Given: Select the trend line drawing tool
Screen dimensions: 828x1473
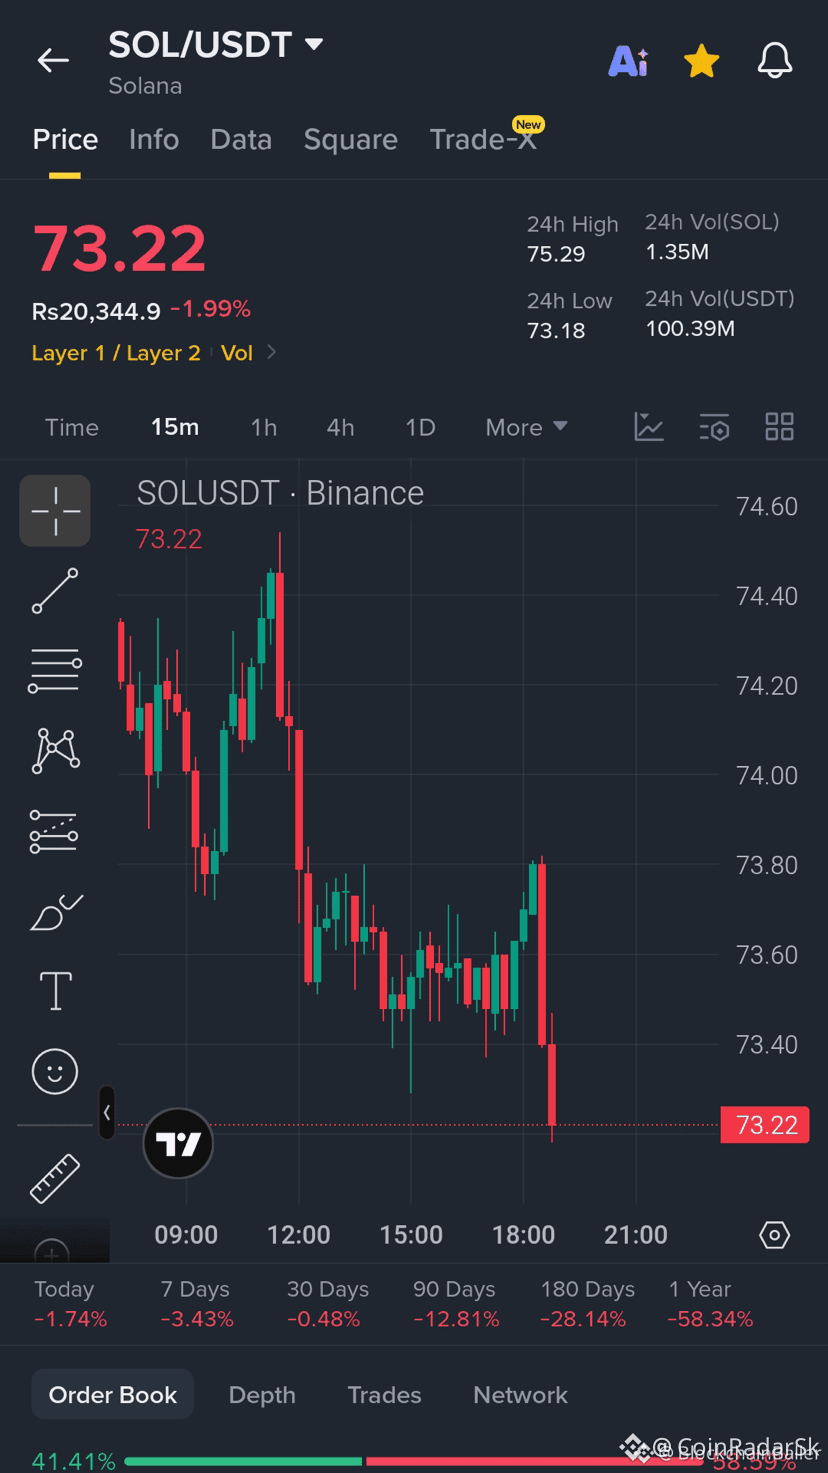Looking at the screenshot, I should (55, 591).
